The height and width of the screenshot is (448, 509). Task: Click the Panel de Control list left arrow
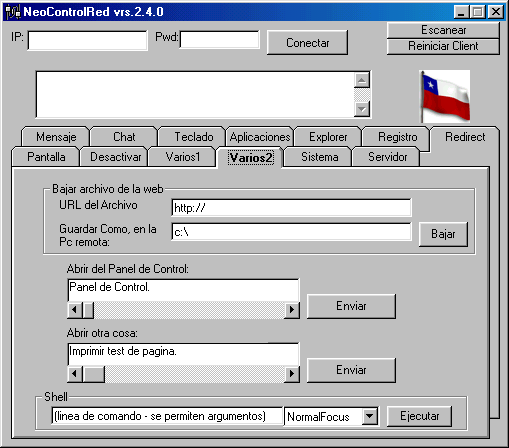pyautogui.click(x=75, y=310)
